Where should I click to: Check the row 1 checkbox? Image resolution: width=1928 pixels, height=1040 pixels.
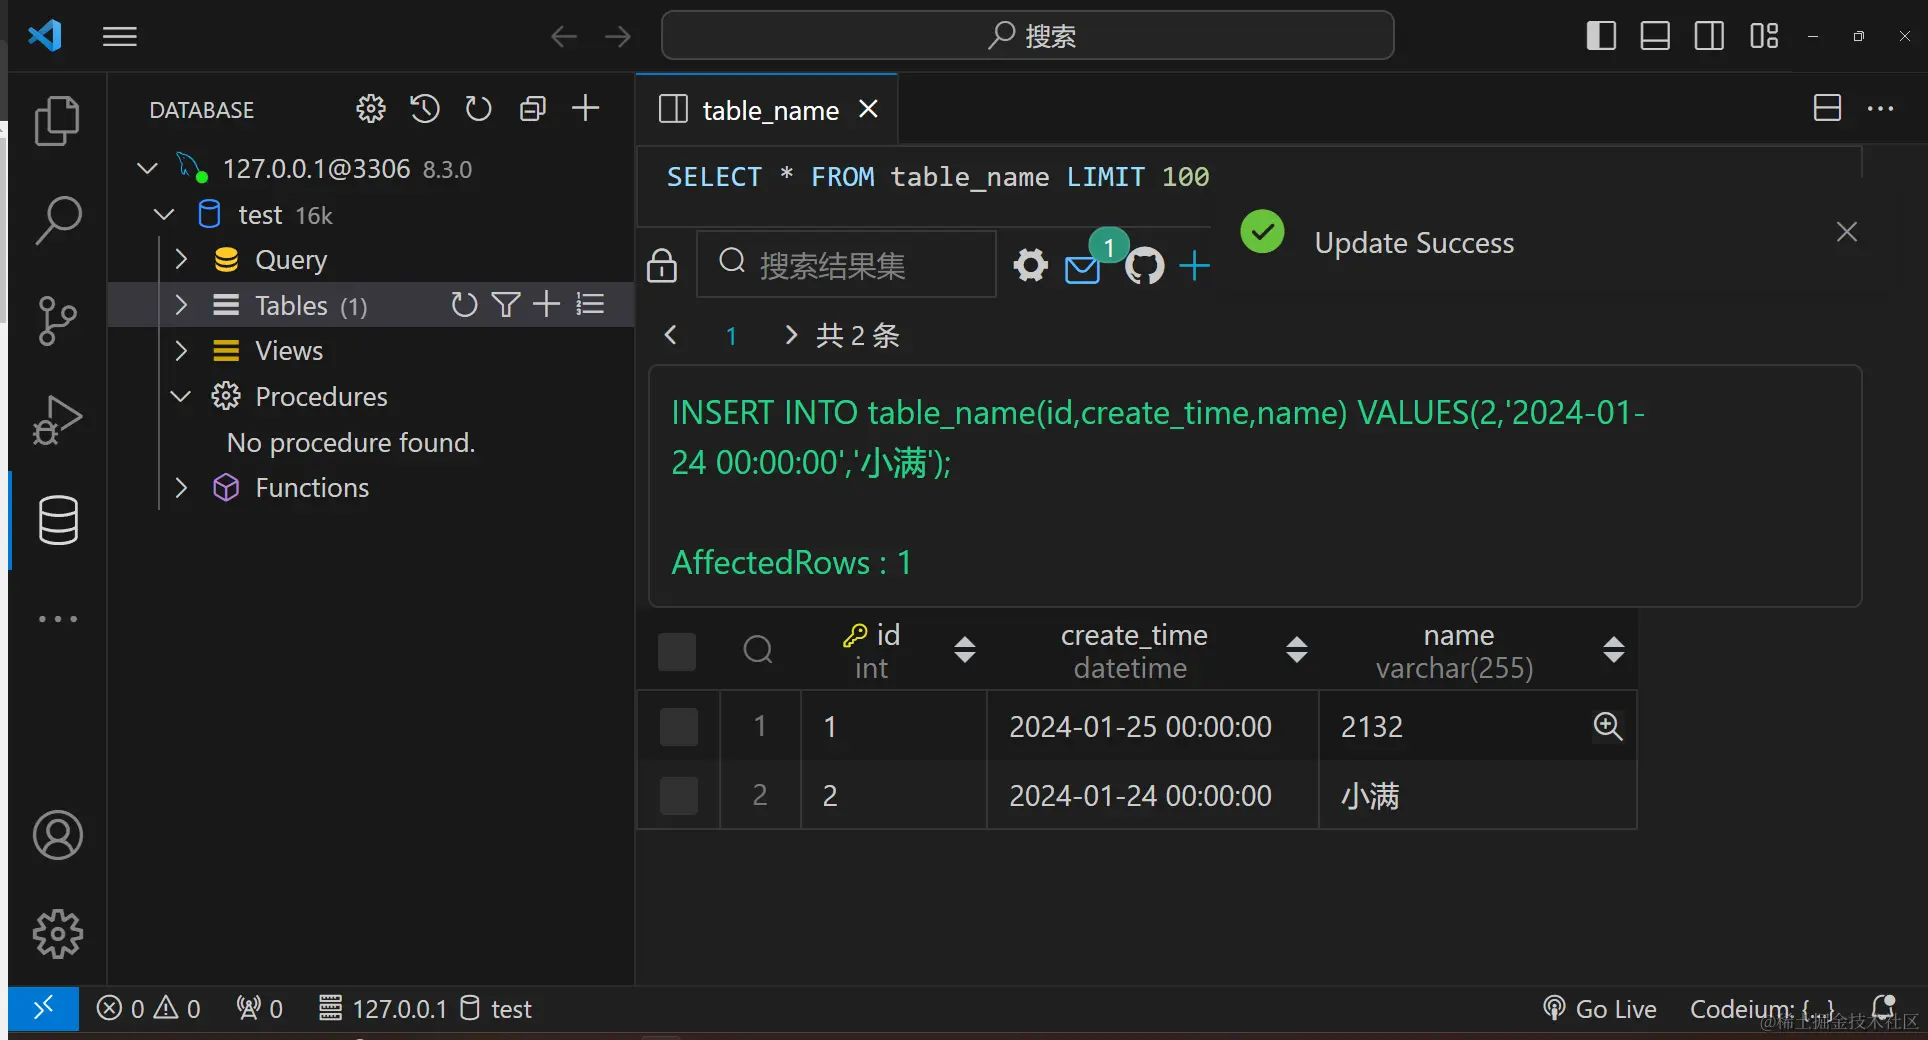pos(679,727)
